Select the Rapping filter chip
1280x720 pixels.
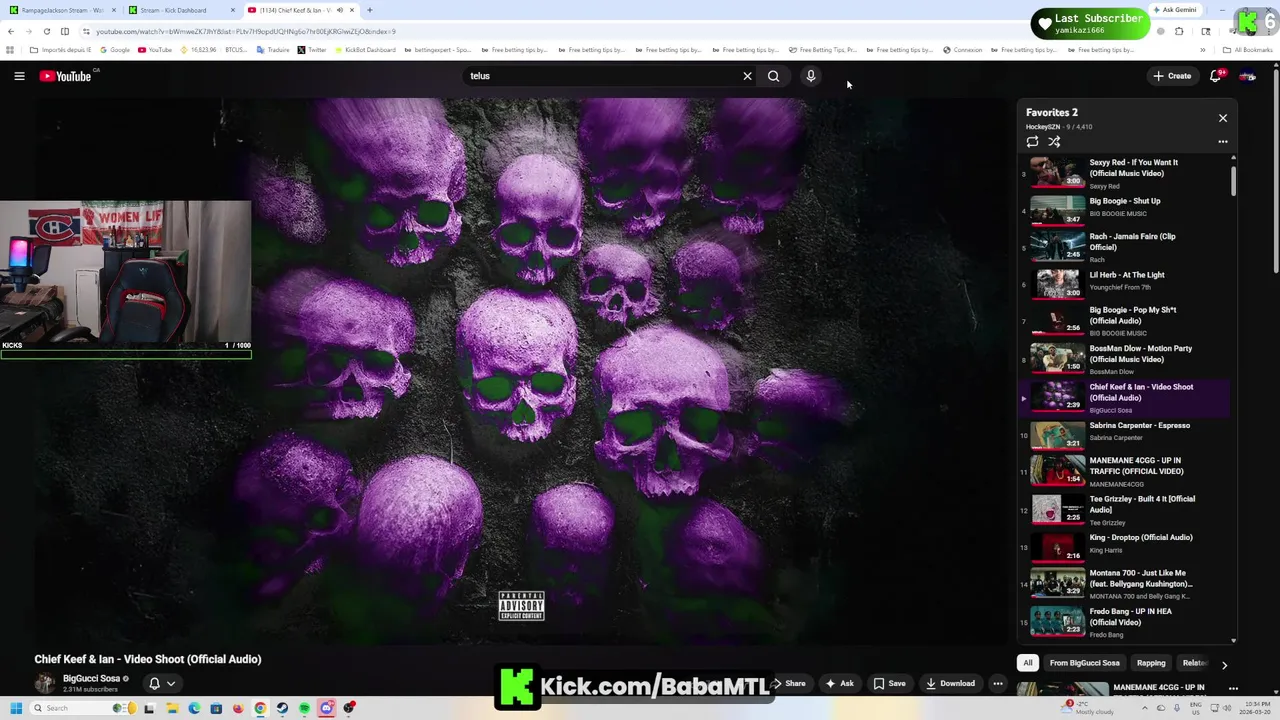(x=1151, y=663)
